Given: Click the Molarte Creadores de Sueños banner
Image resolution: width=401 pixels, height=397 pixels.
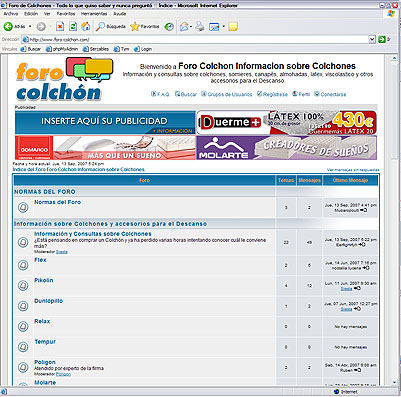Looking at the screenshot, I should pyautogui.click(x=287, y=147).
